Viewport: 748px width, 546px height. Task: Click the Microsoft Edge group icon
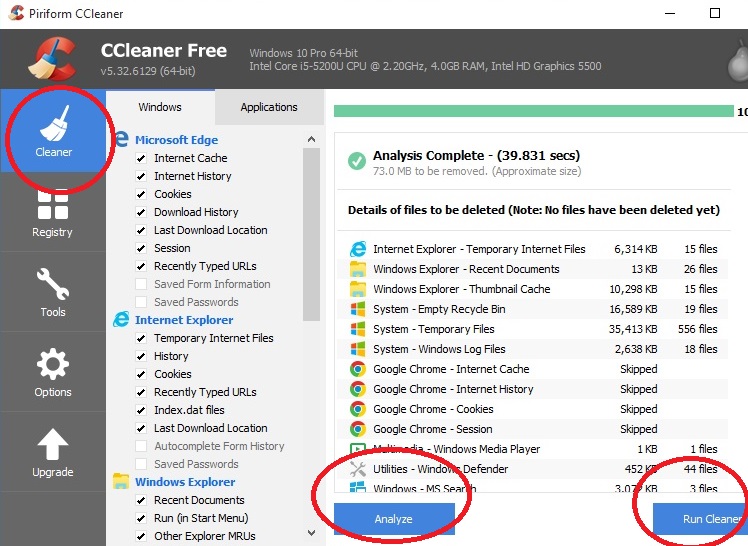pyautogui.click(x=122, y=139)
